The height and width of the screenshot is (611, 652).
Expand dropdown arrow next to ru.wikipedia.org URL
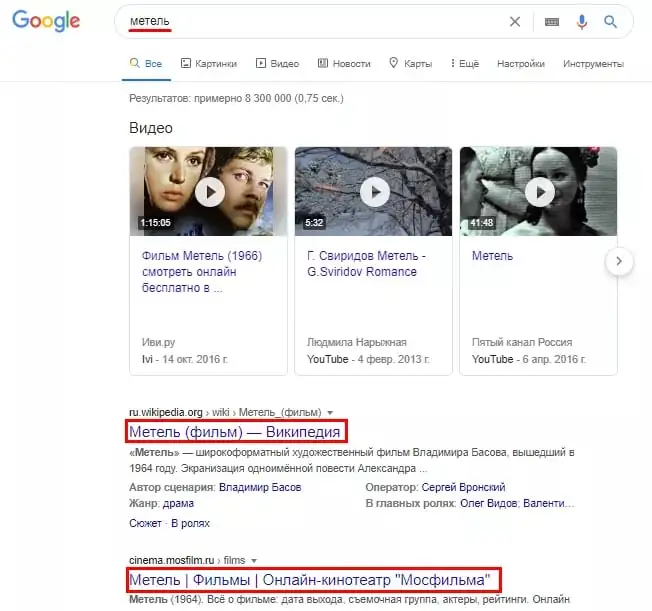[330, 413]
